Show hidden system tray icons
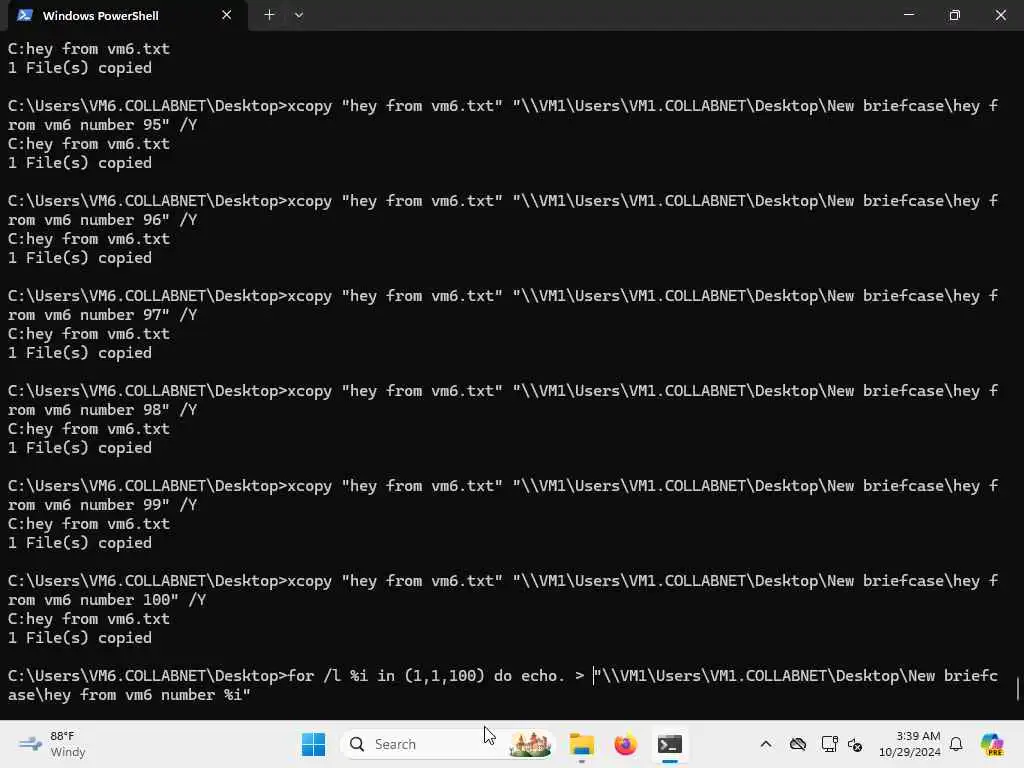1024x768 pixels. click(766, 744)
